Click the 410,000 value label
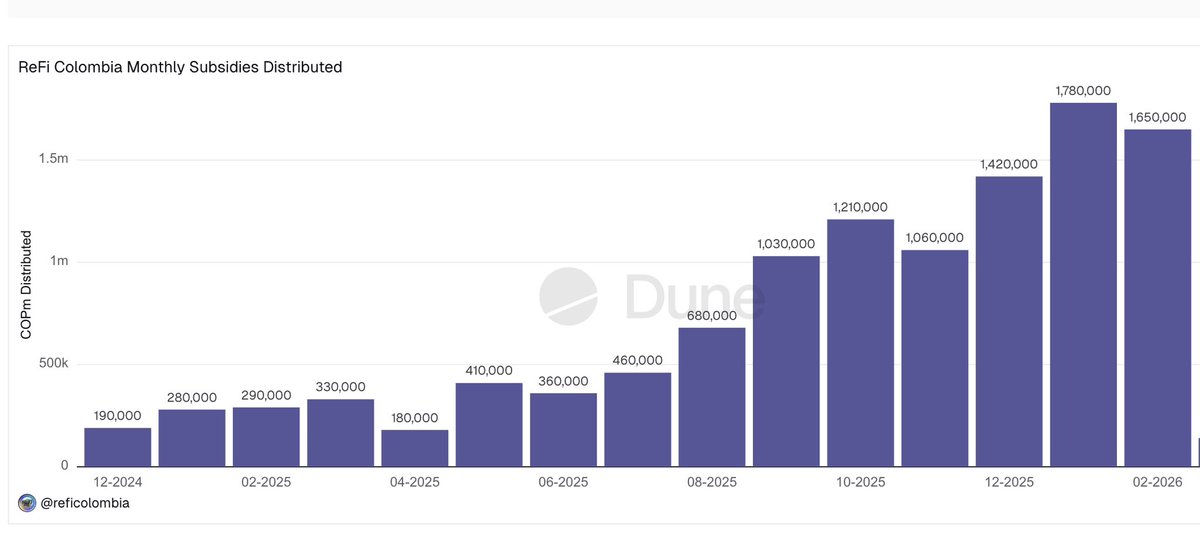1200x538 pixels. coord(489,370)
